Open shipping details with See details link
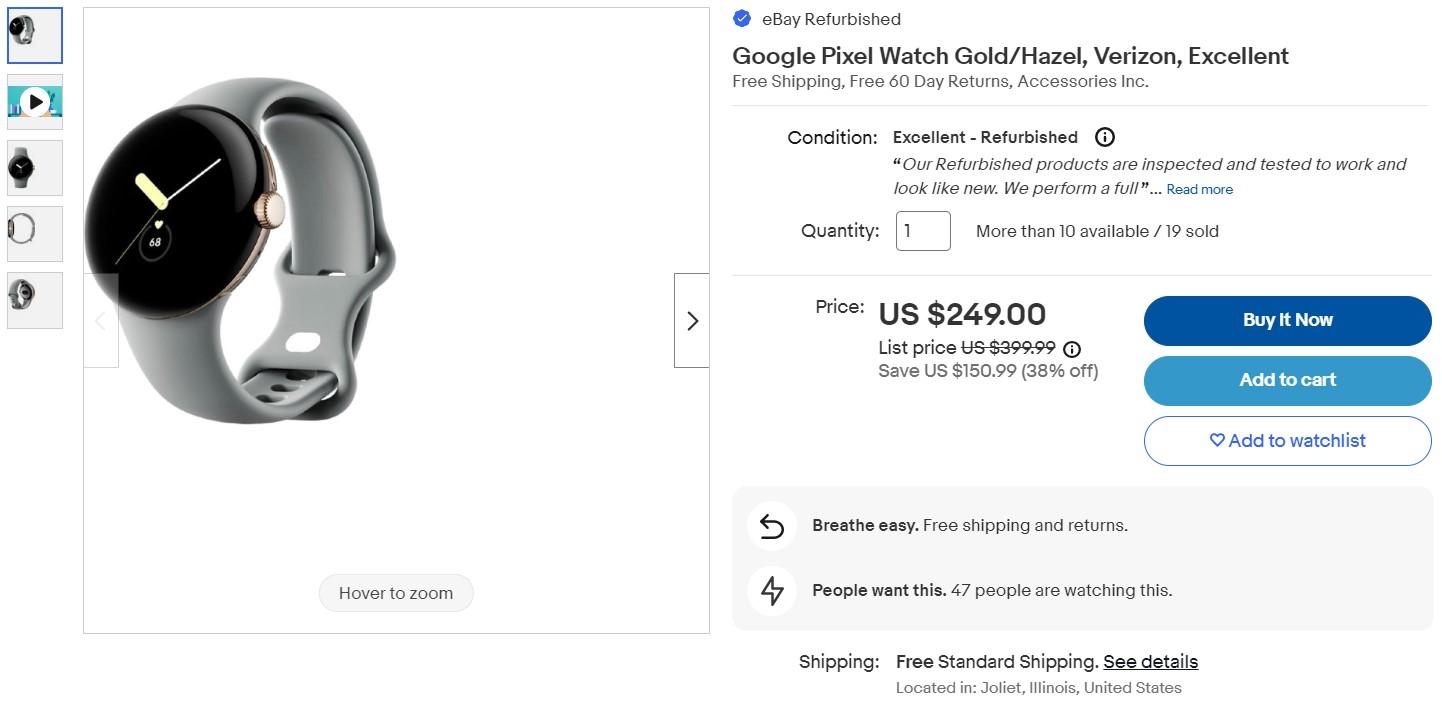Screen dimensions: 1442x703 (1150, 661)
